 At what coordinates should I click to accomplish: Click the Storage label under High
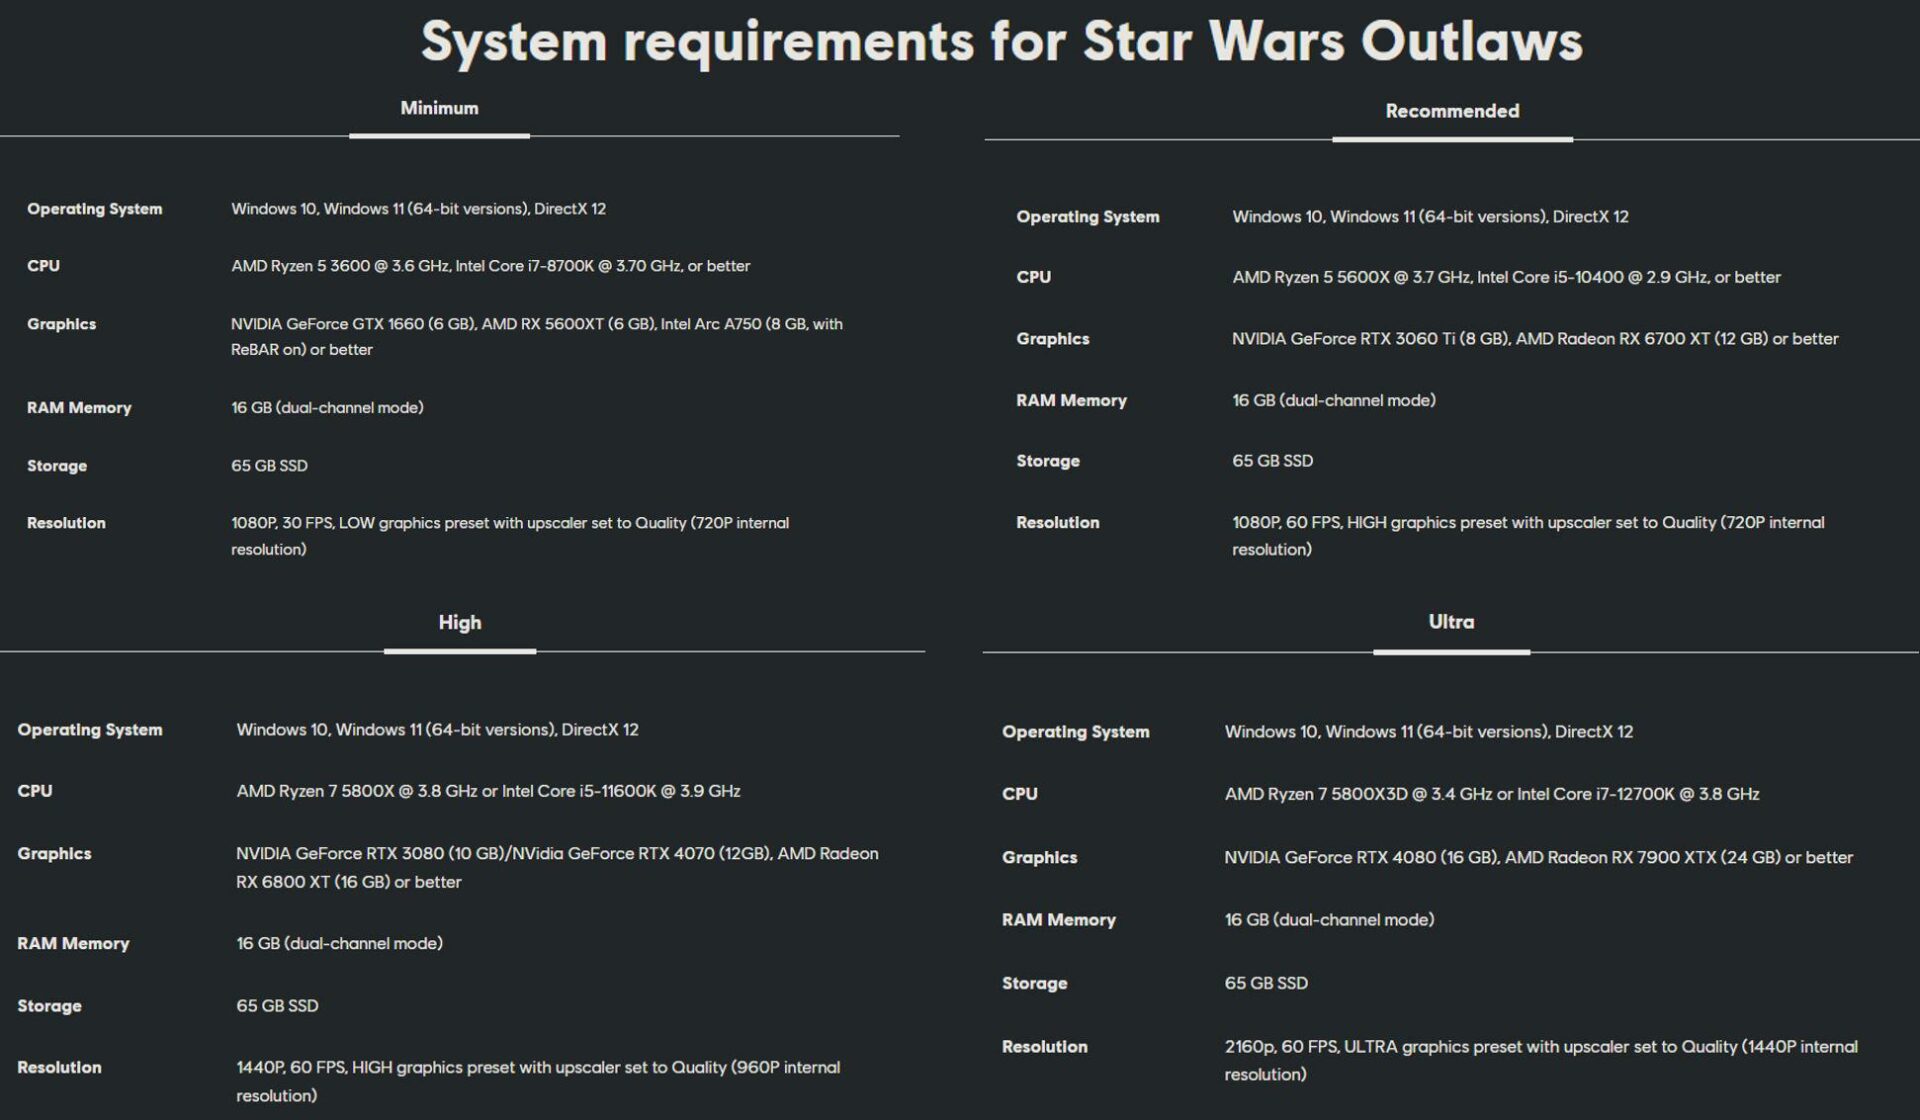tap(50, 1005)
